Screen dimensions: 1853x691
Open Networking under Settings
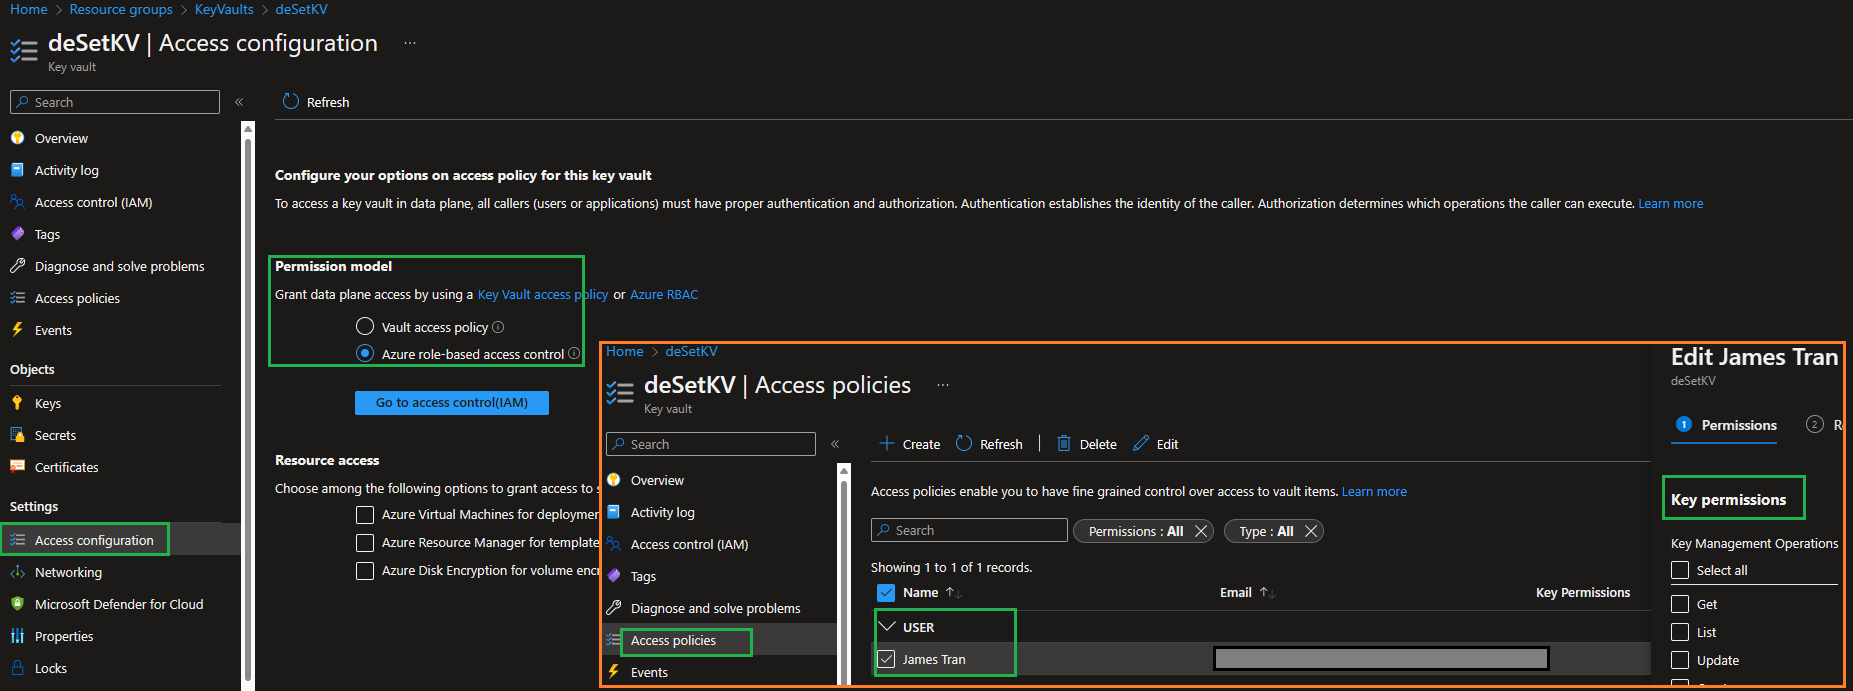68,572
